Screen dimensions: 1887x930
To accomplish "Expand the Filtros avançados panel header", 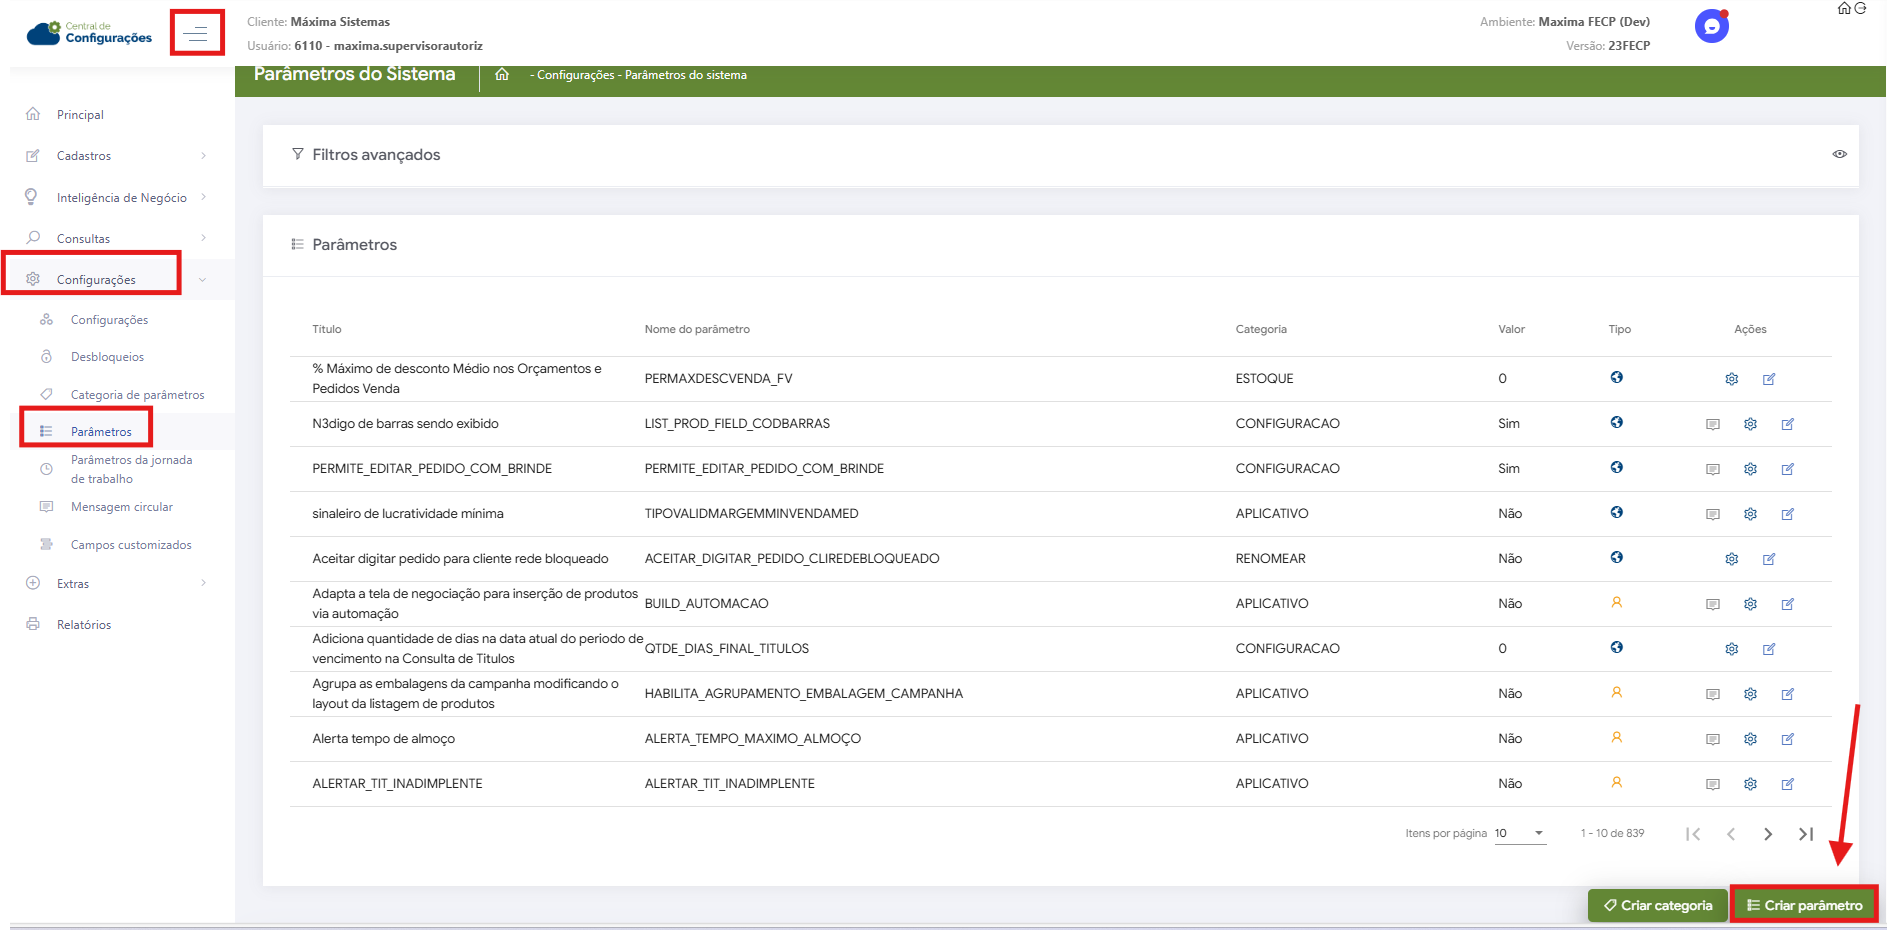I will 376,155.
